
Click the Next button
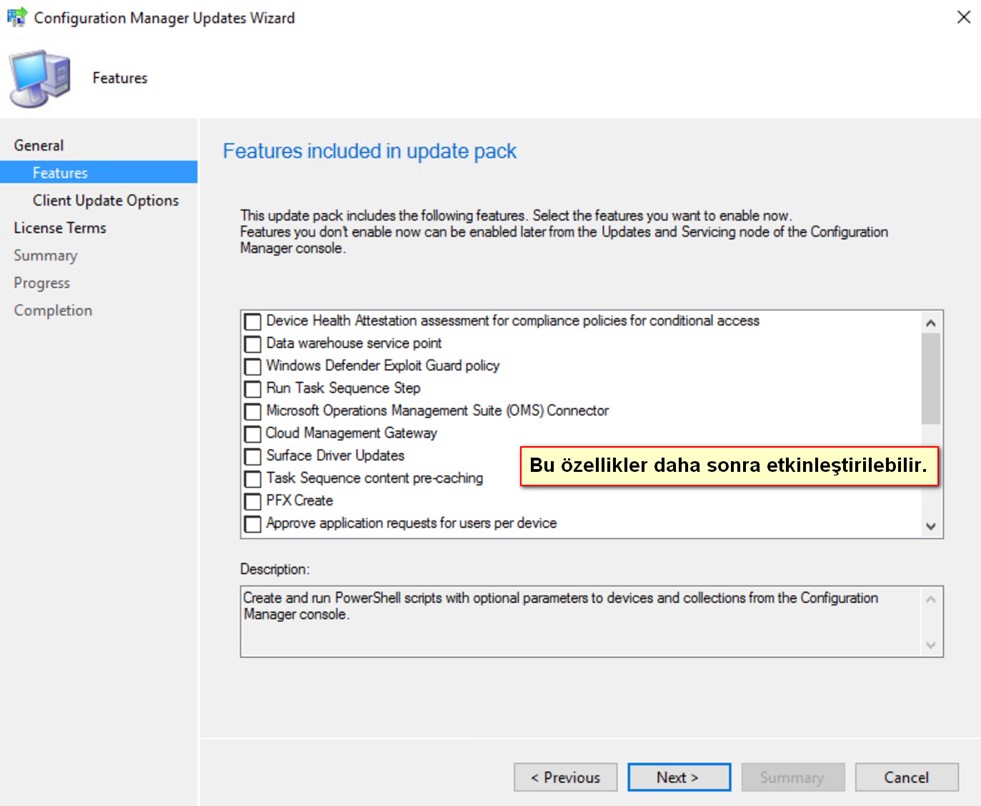679,777
